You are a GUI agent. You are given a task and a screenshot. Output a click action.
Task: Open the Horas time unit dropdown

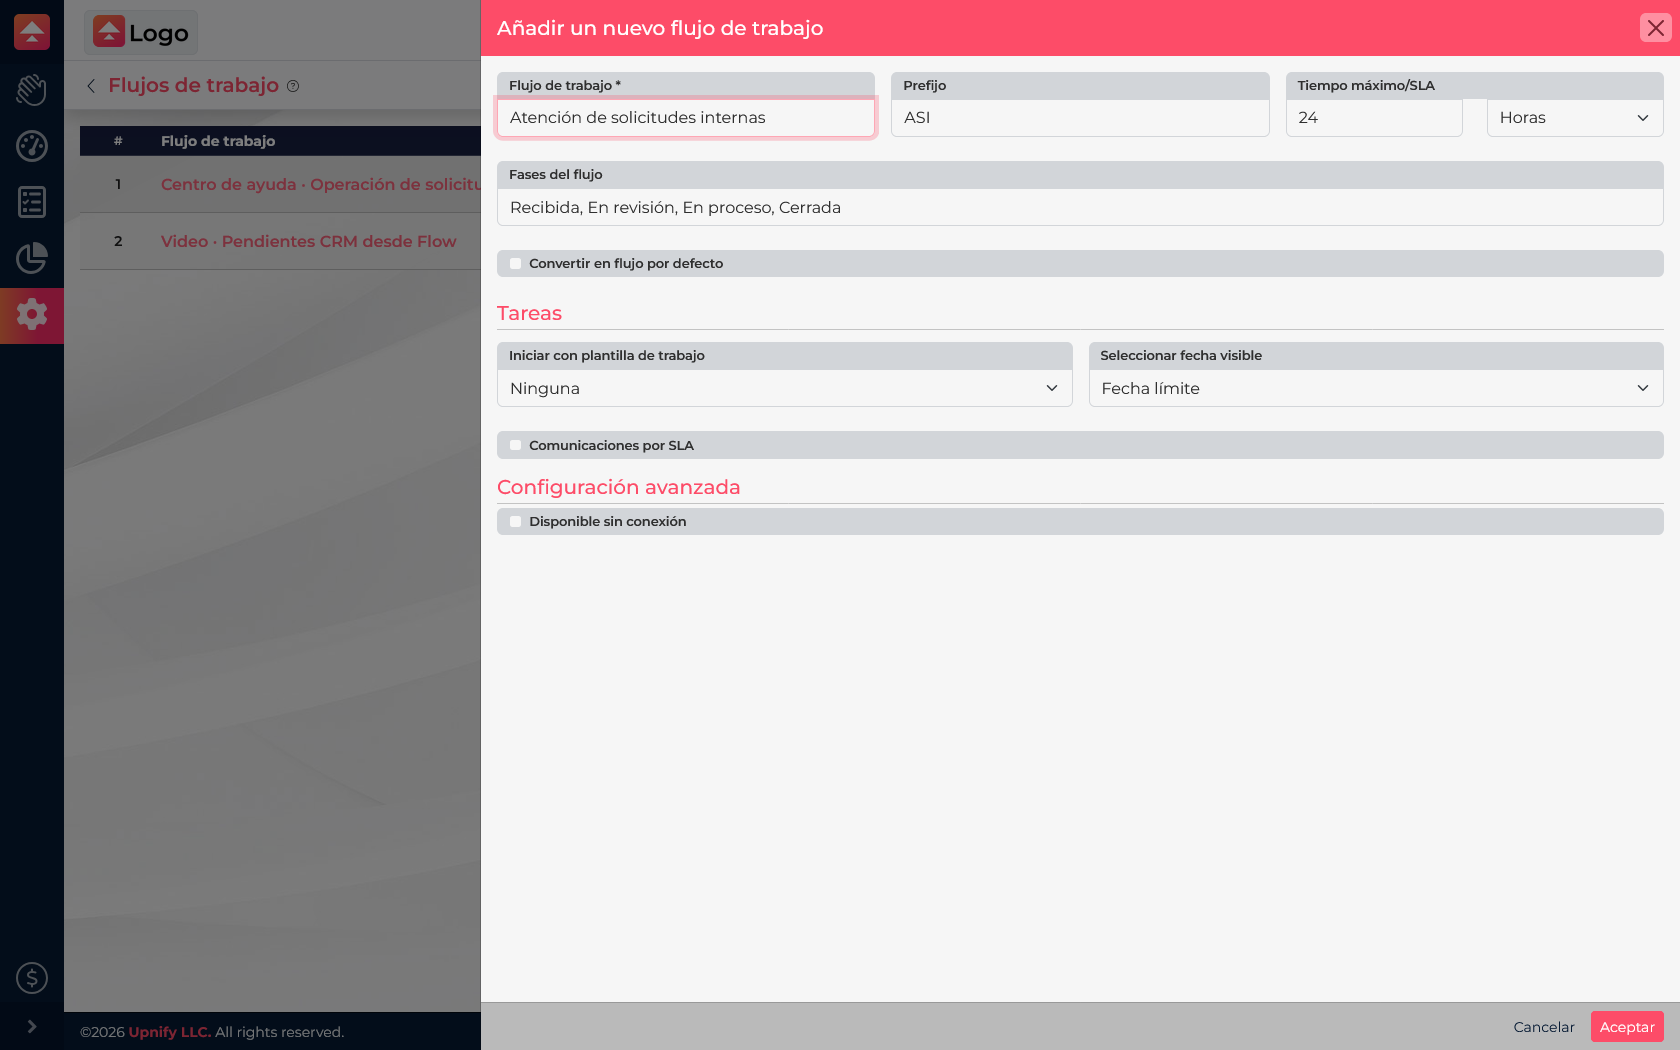click(1575, 118)
